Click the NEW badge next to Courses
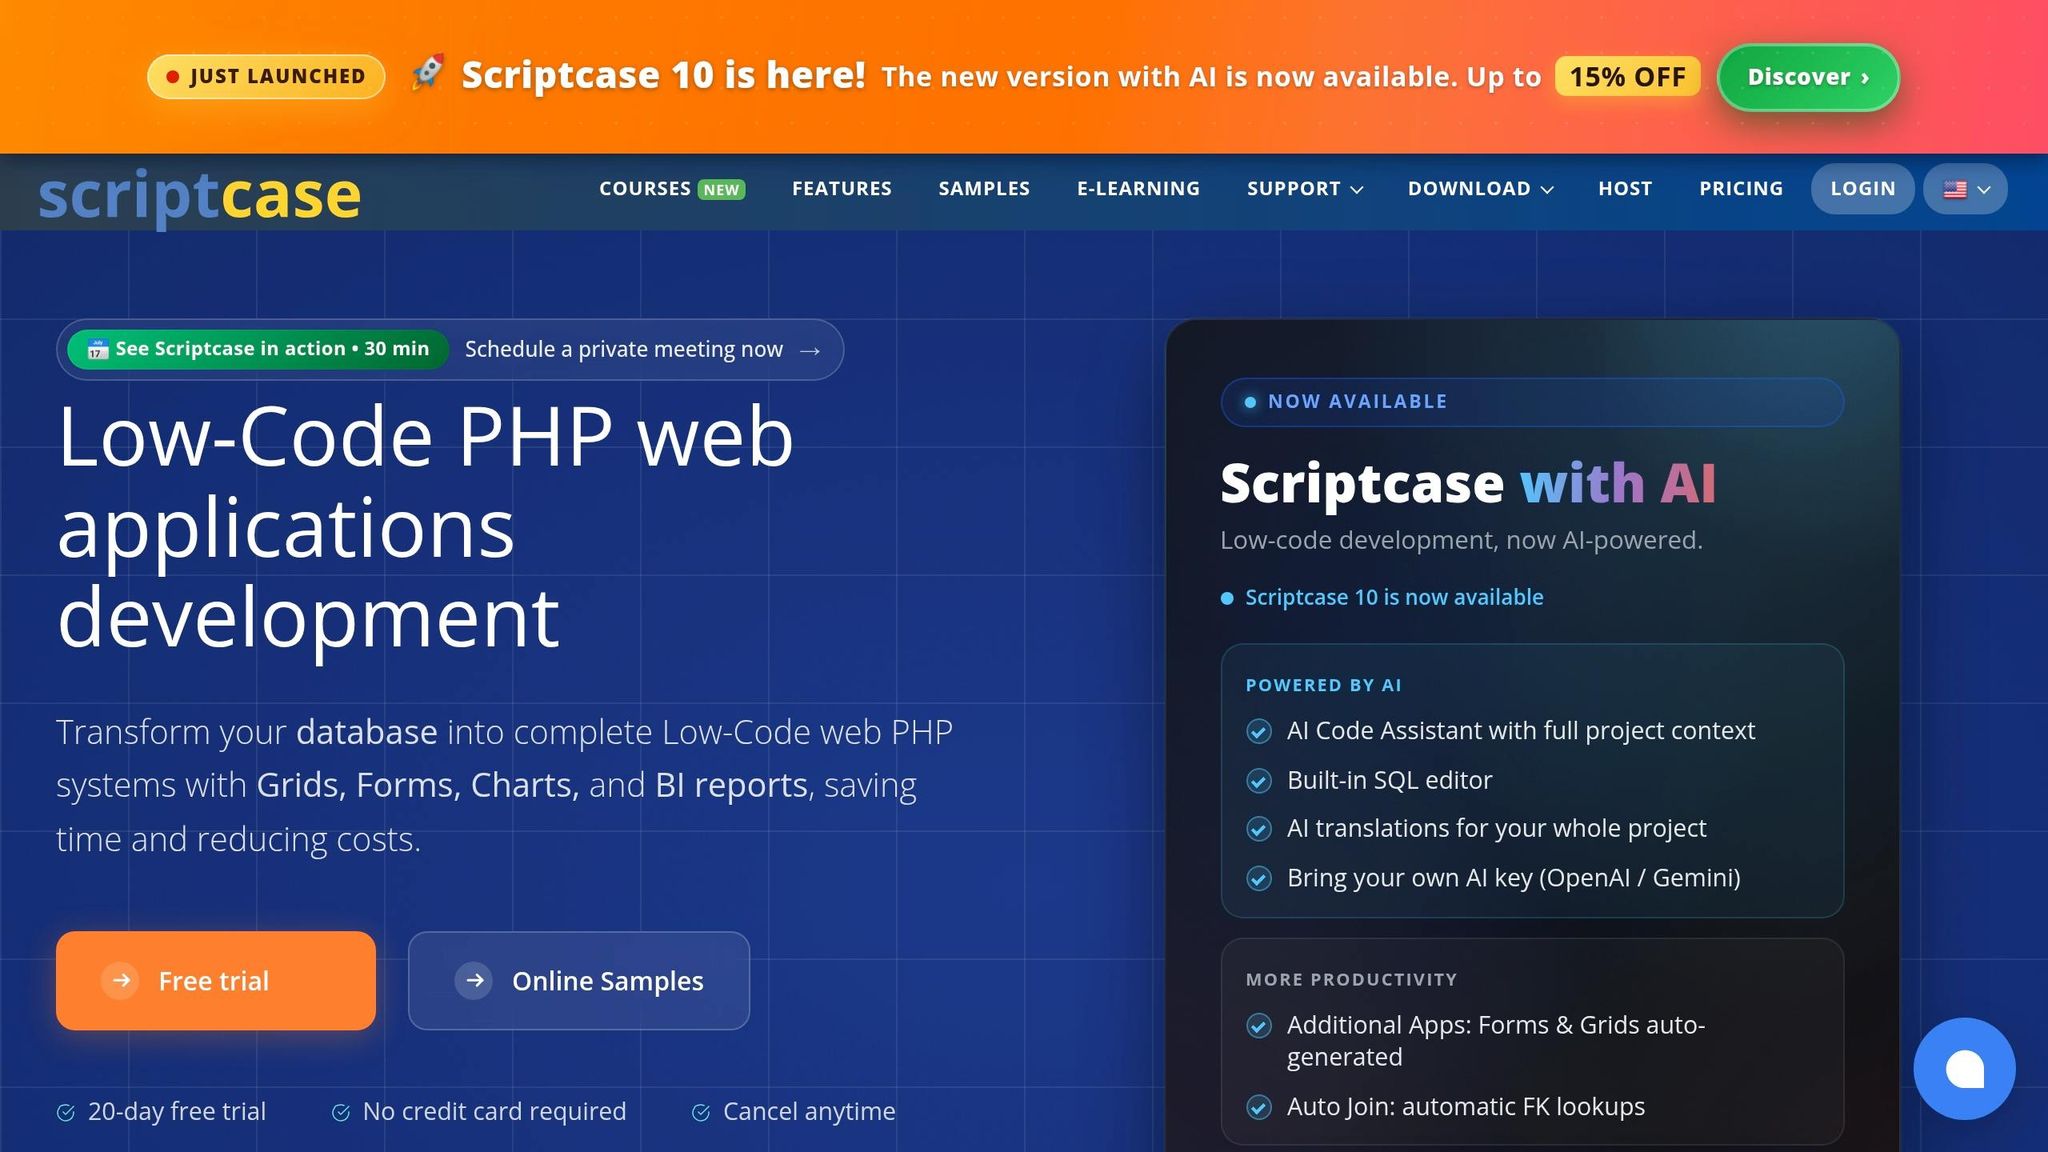 721,190
